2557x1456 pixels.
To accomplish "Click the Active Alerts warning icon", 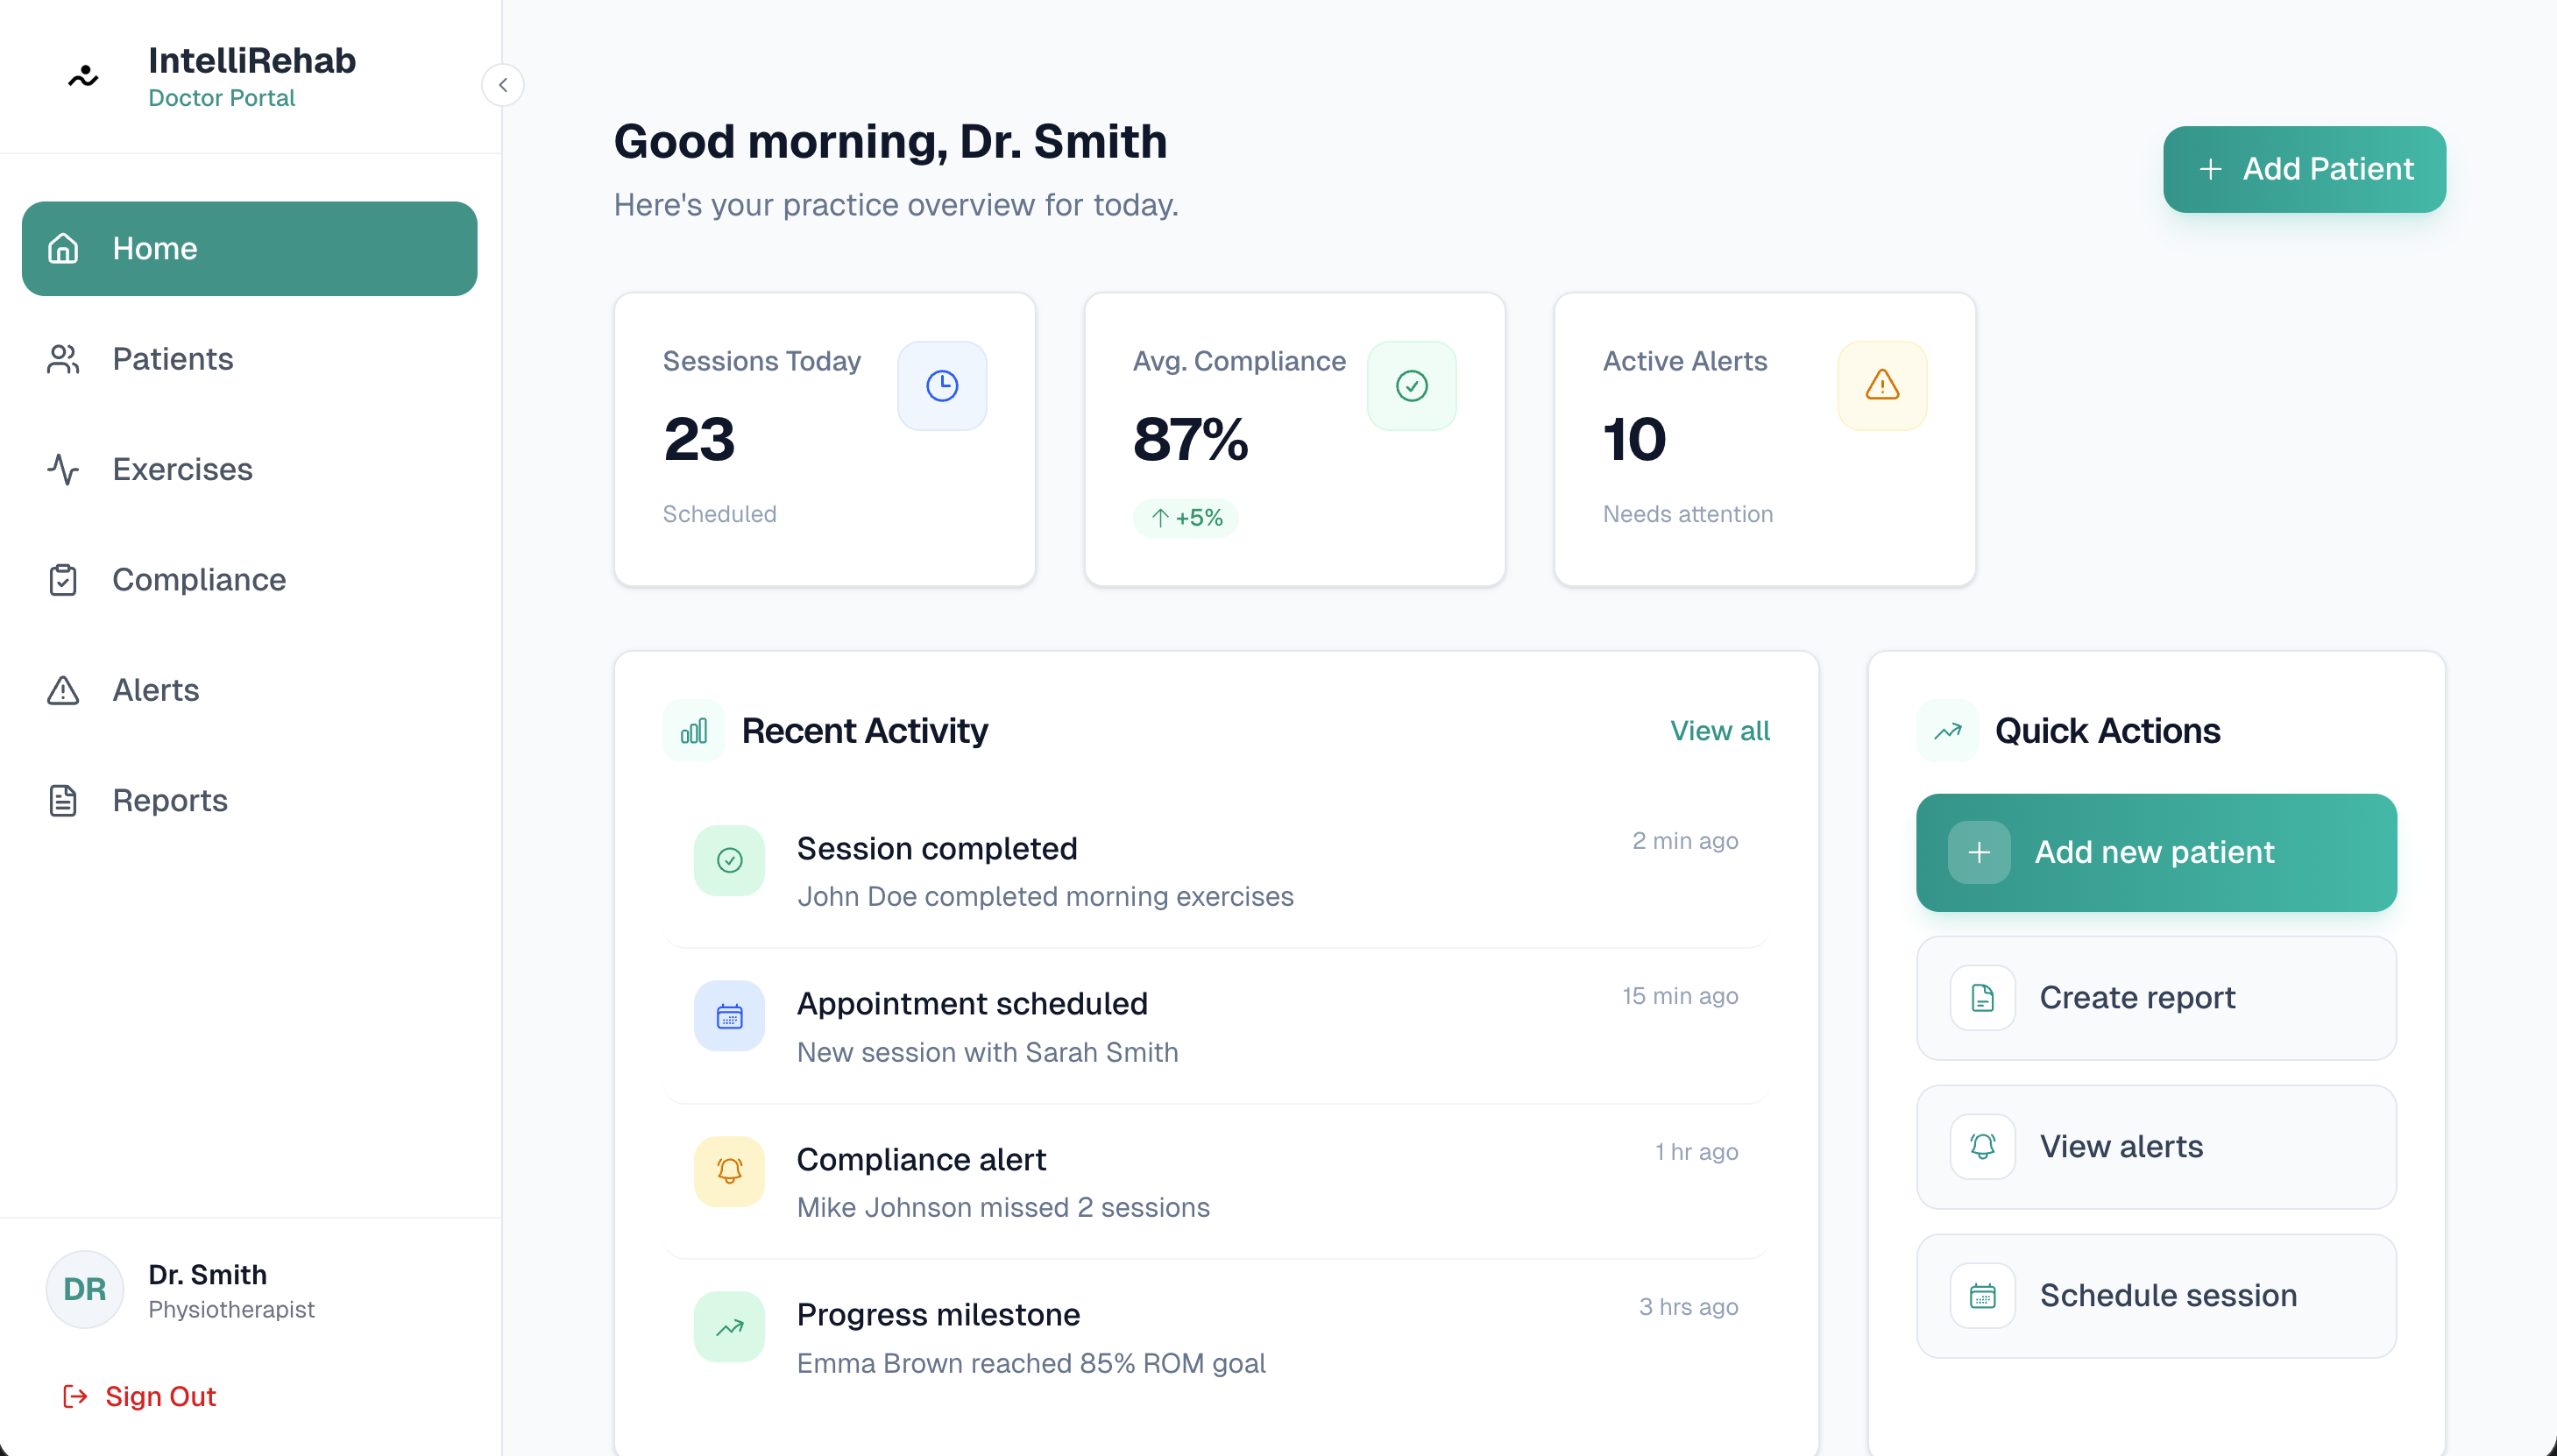I will [1881, 386].
